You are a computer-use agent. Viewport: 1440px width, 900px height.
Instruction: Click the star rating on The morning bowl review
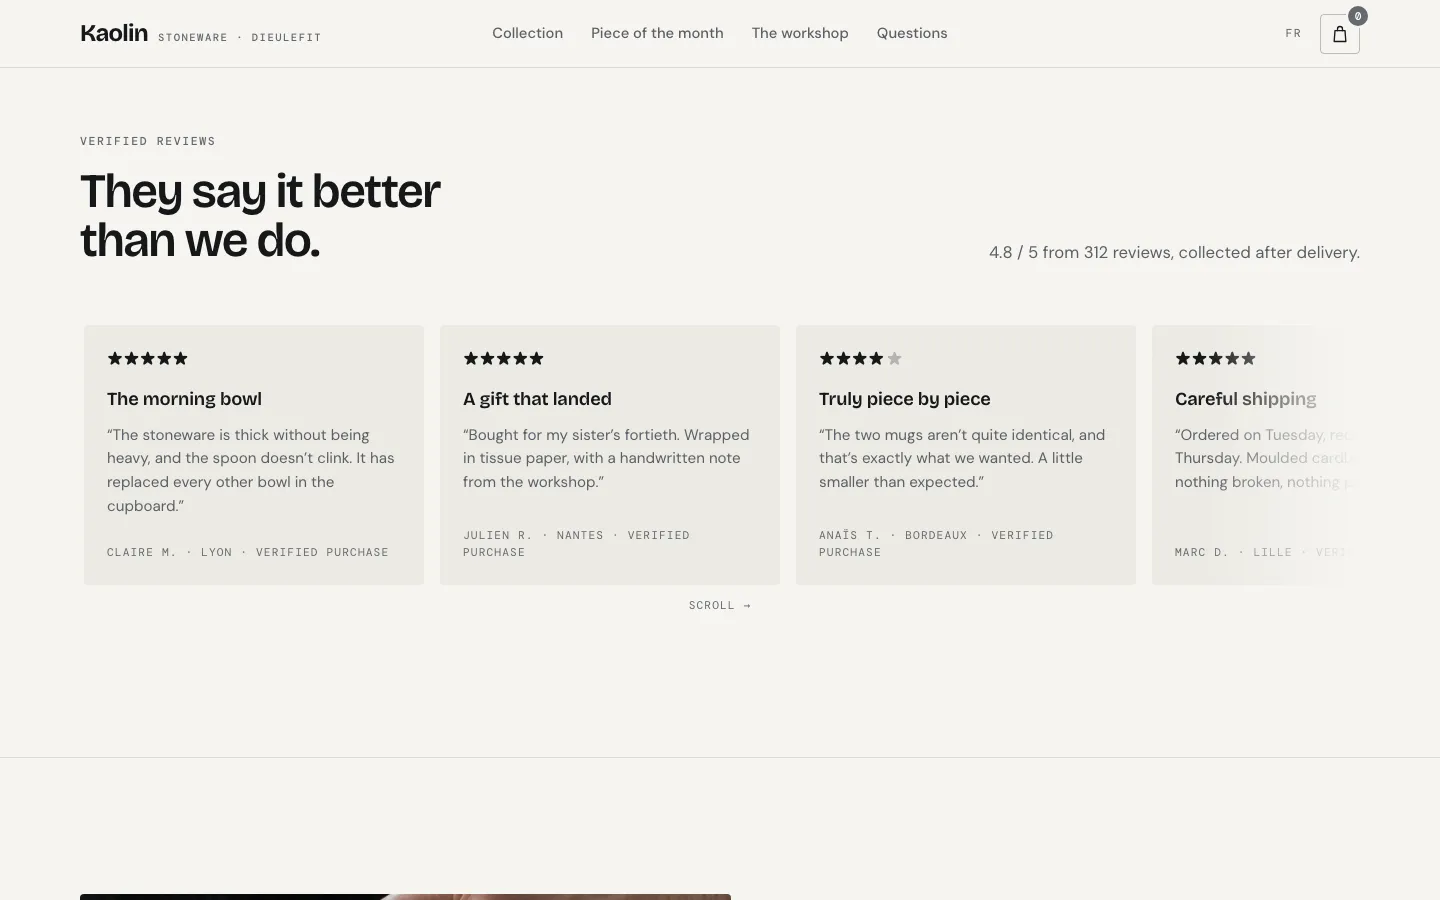147,358
